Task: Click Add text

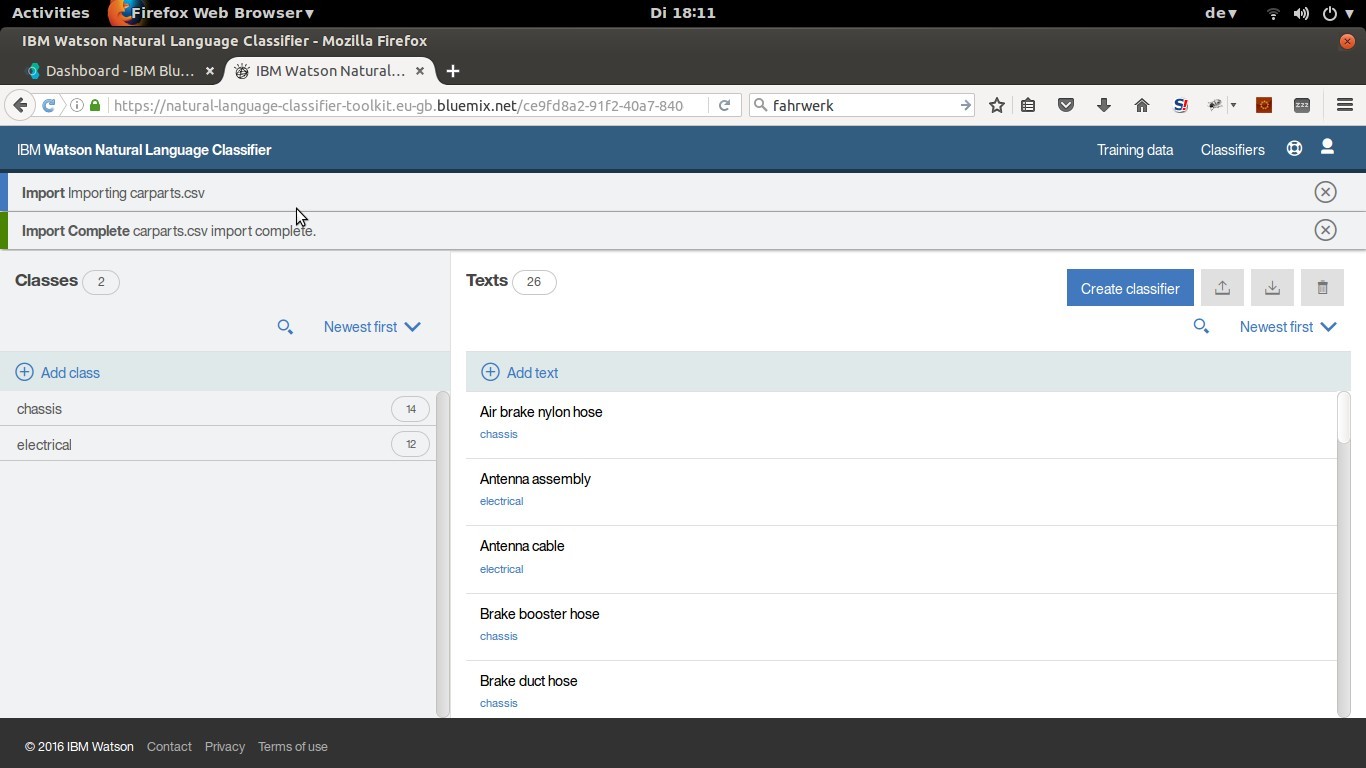Action: [x=520, y=372]
